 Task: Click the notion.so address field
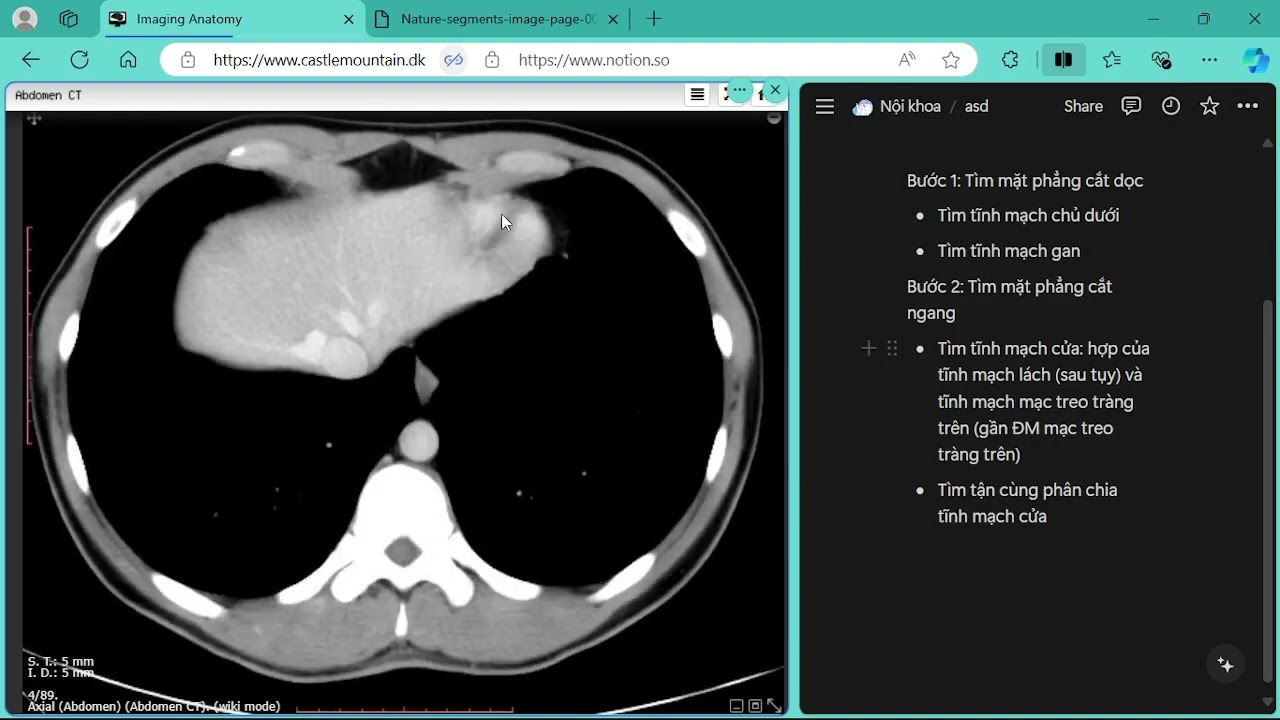coord(594,60)
